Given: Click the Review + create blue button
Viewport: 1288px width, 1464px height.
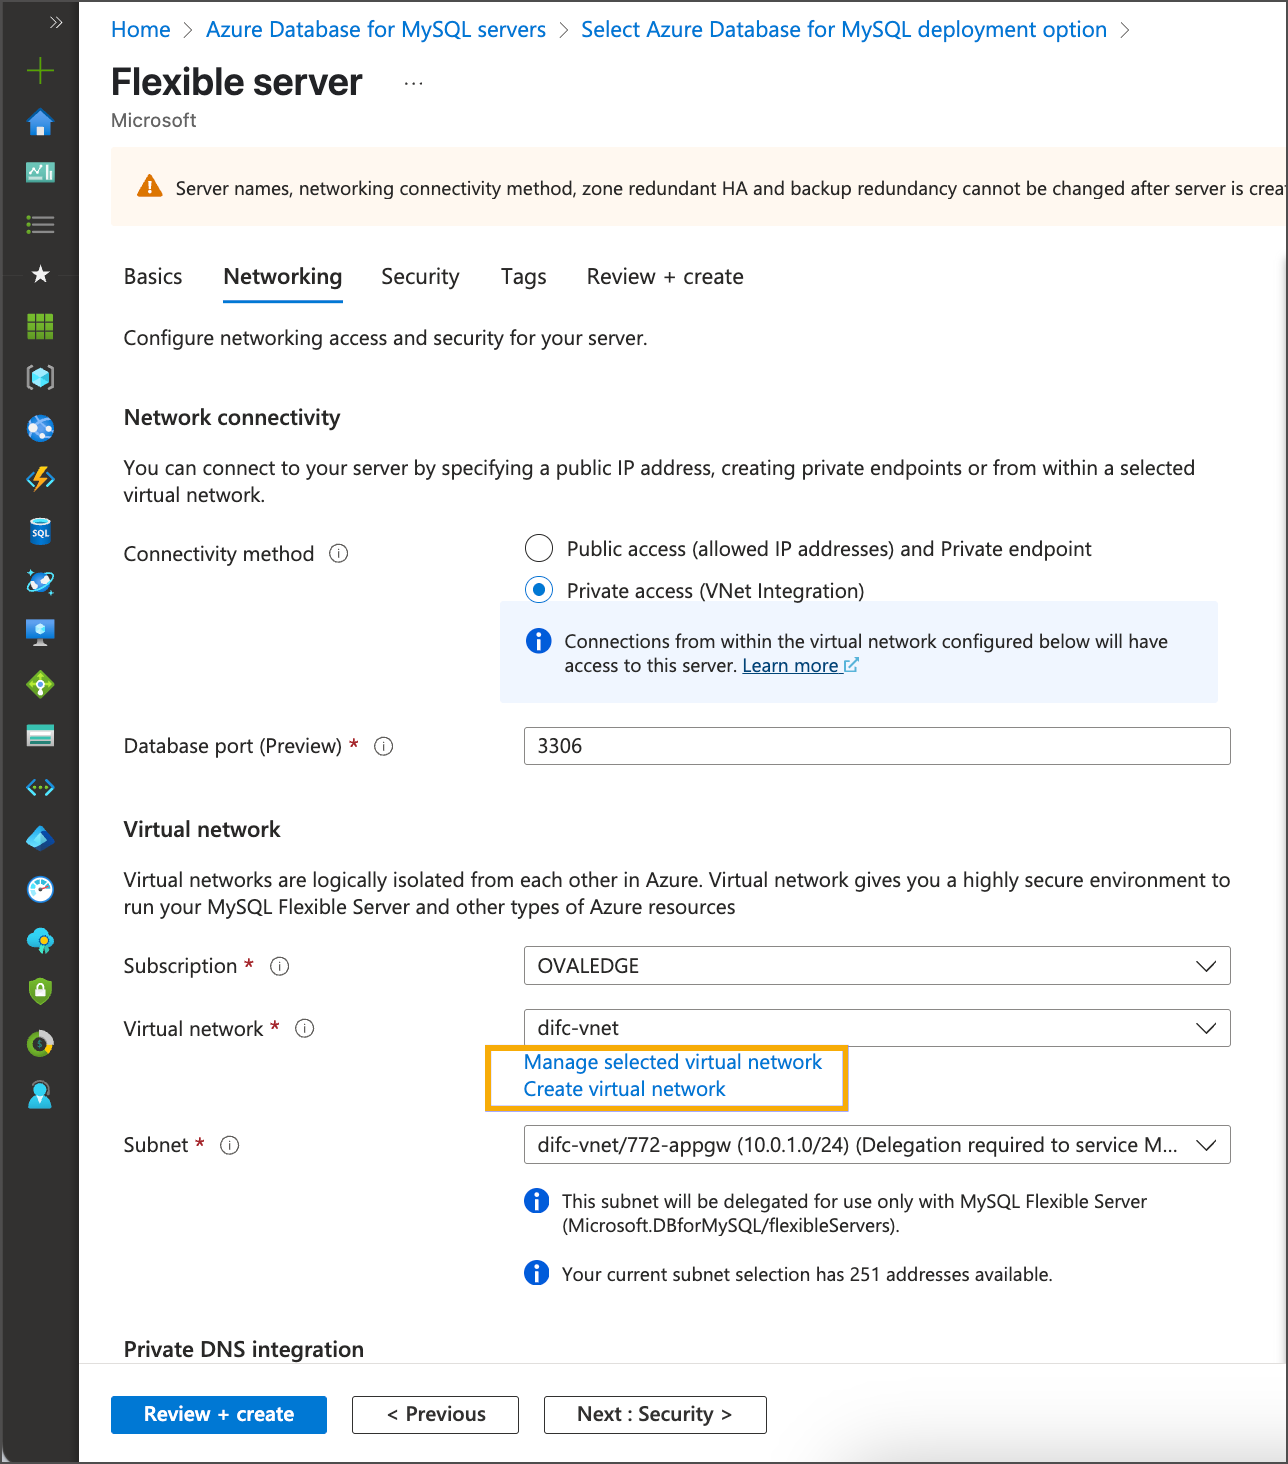Looking at the screenshot, I should pyautogui.click(x=218, y=1414).
